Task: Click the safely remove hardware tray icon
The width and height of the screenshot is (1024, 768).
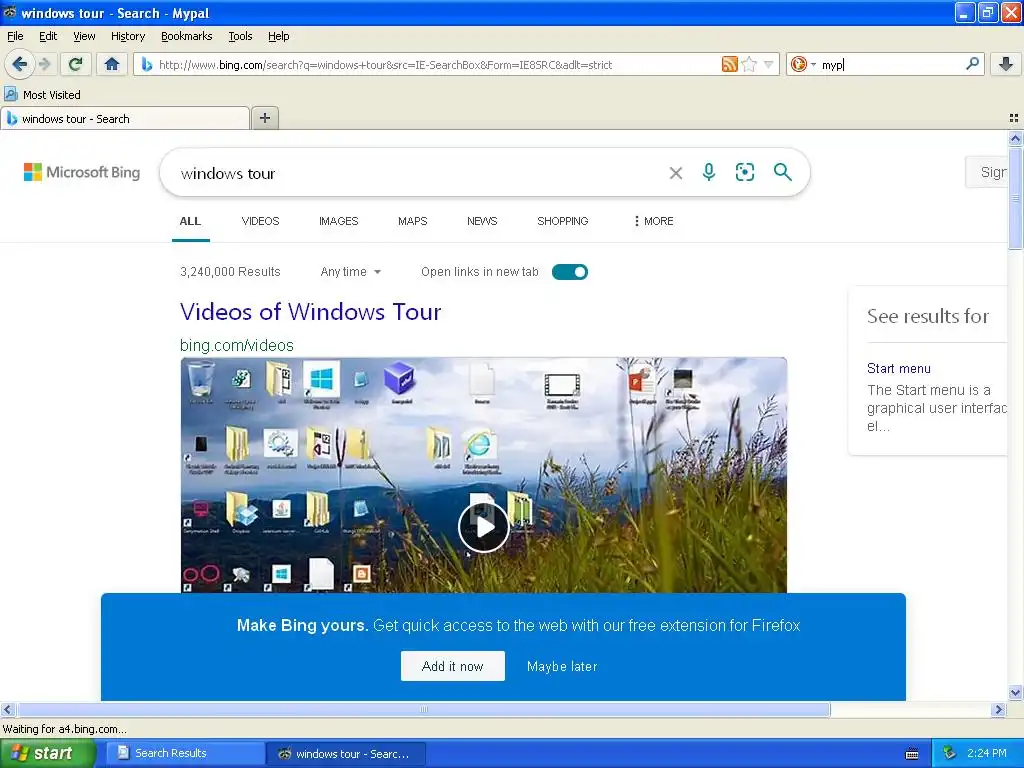Action: pos(949,753)
